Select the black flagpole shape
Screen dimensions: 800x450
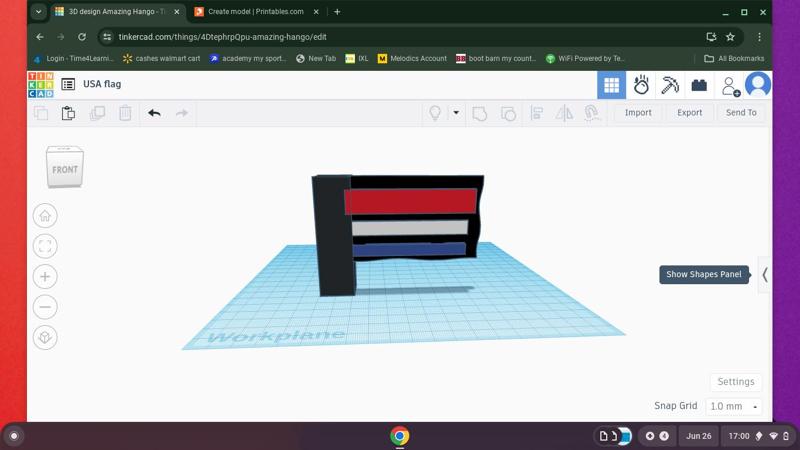pos(334,236)
